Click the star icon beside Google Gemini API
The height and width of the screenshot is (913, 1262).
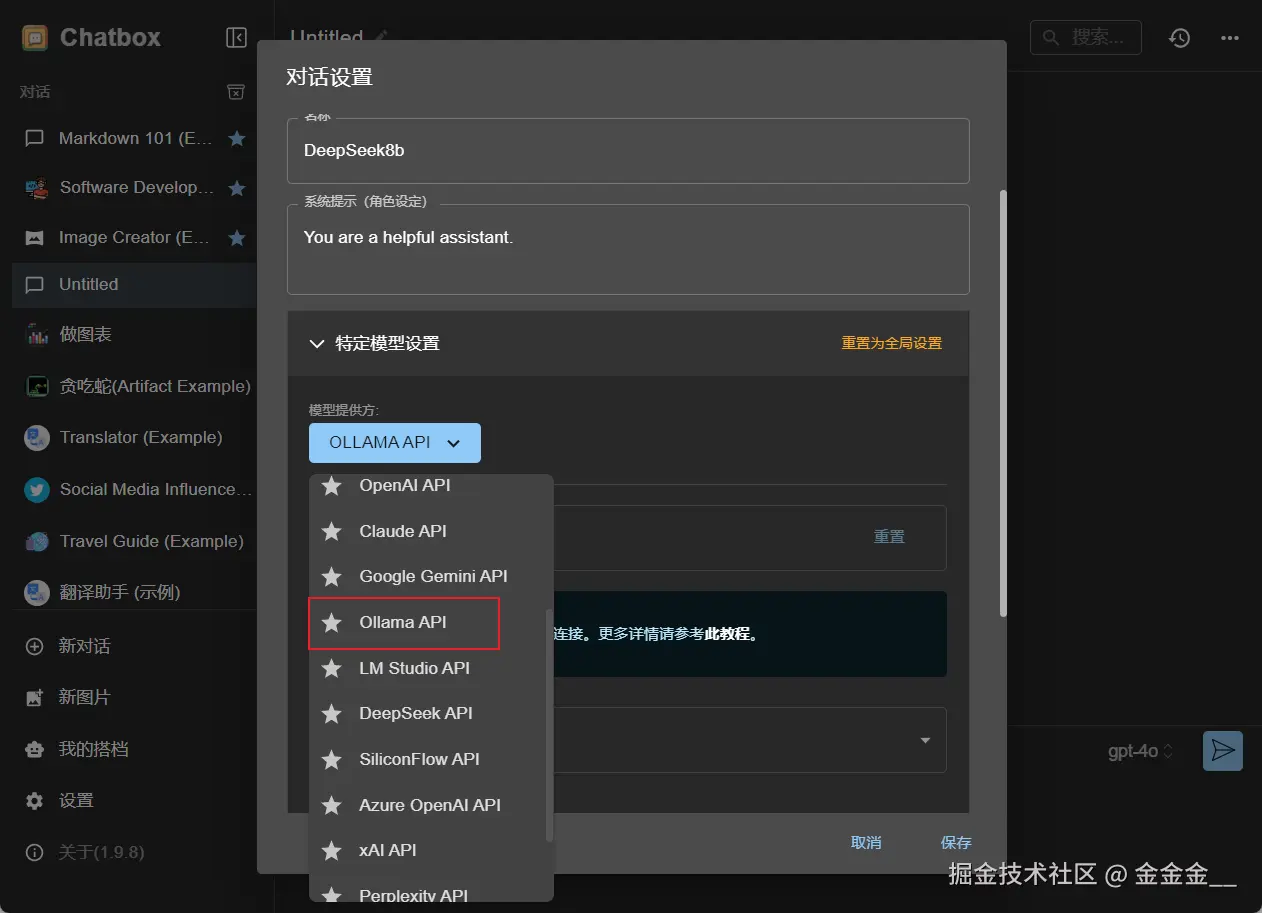[332, 577]
